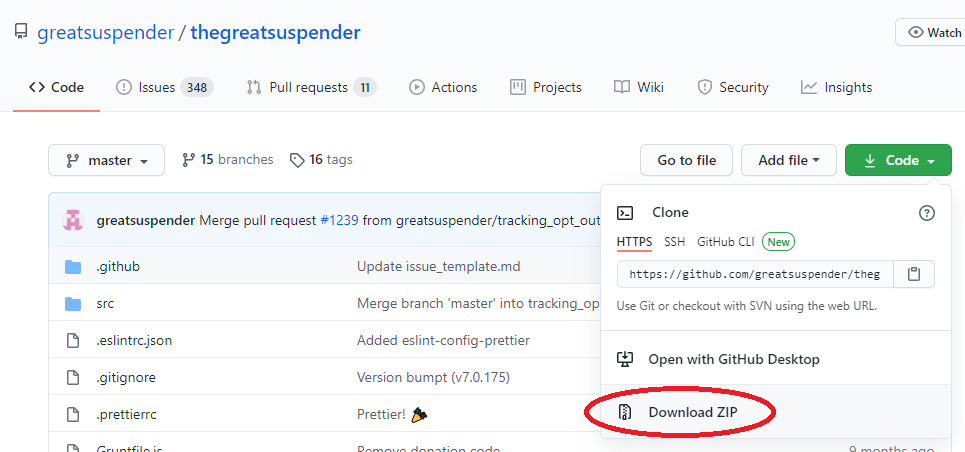Select the SSH clone tab
965x452 pixels.
(675, 242)
